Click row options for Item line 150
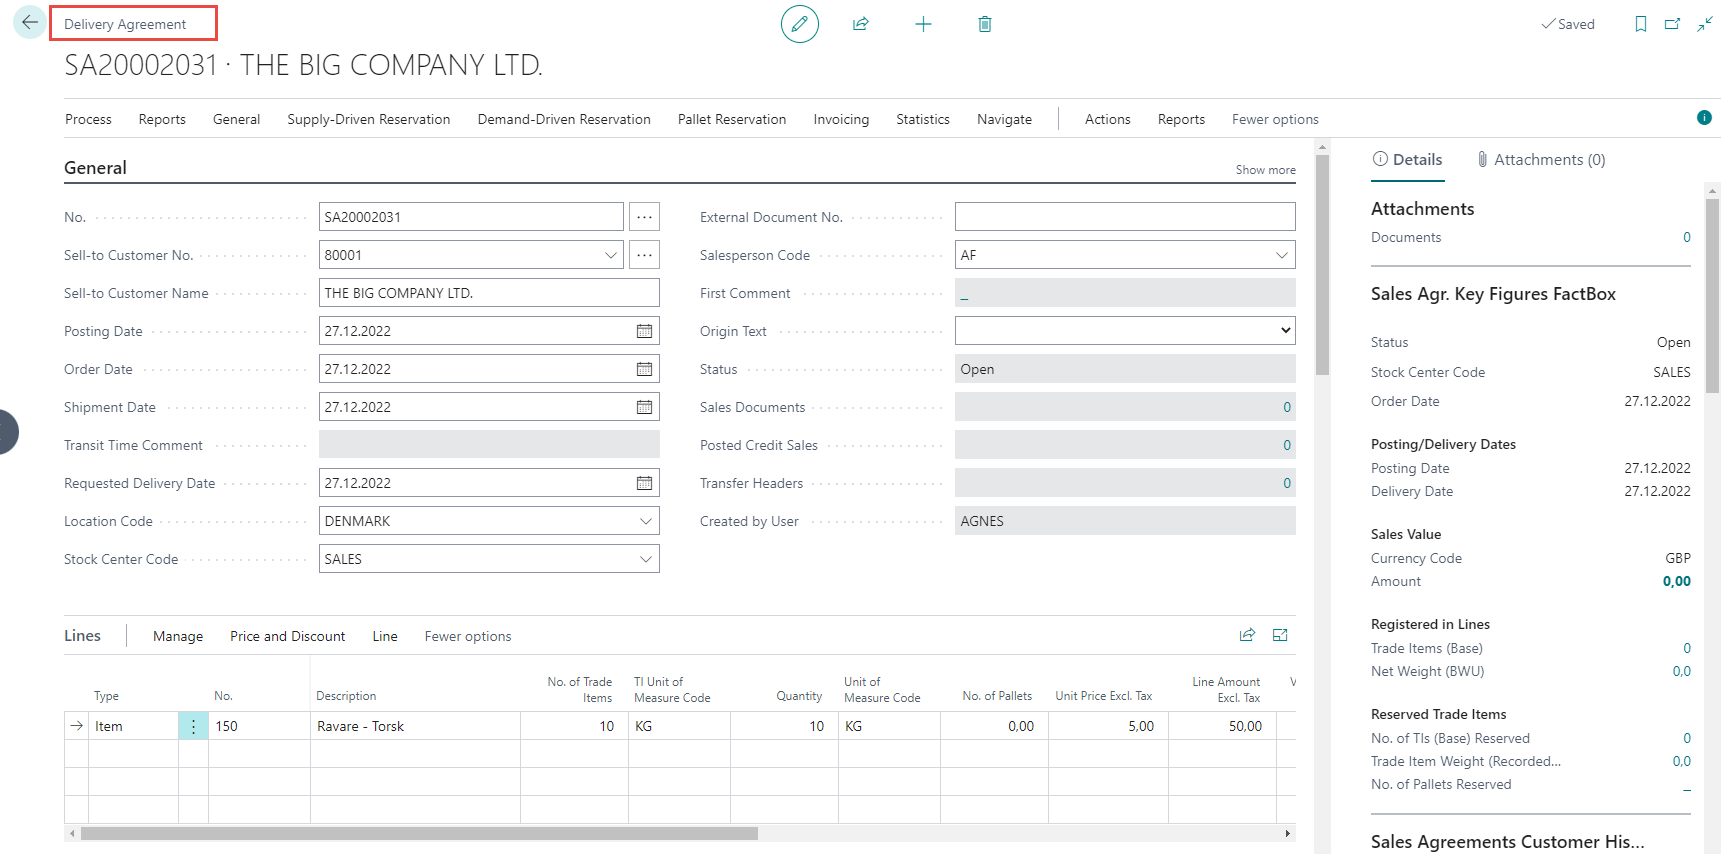 click(x=193, y=726)
